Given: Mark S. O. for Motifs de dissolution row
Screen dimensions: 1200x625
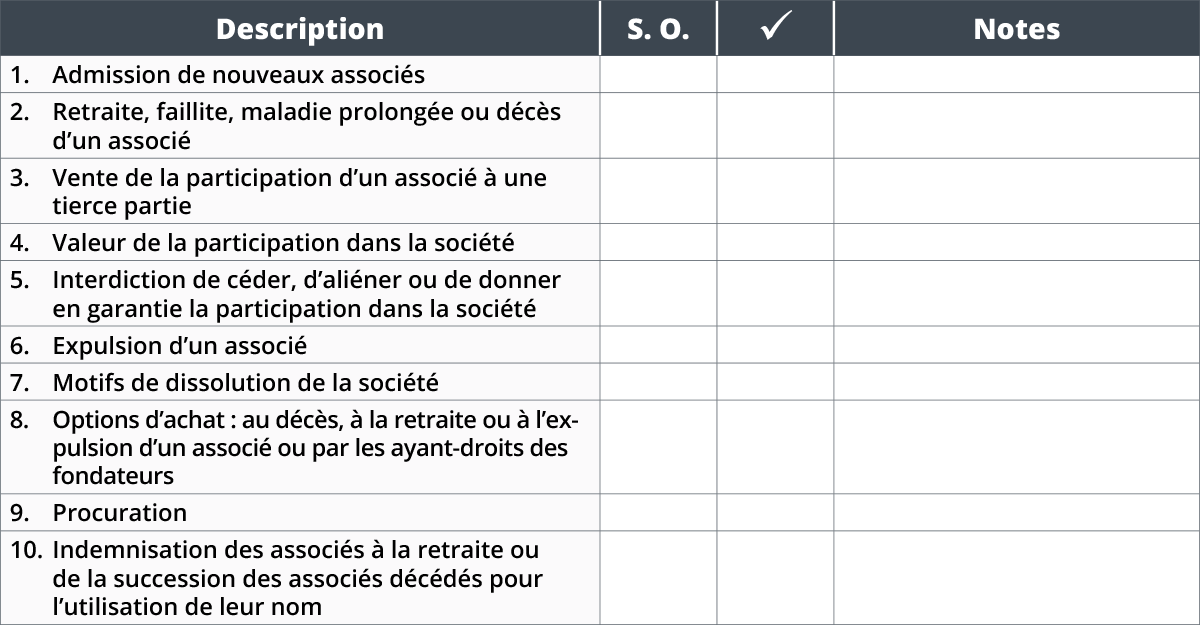Looking at the screenshot, I should pos(658,382).
